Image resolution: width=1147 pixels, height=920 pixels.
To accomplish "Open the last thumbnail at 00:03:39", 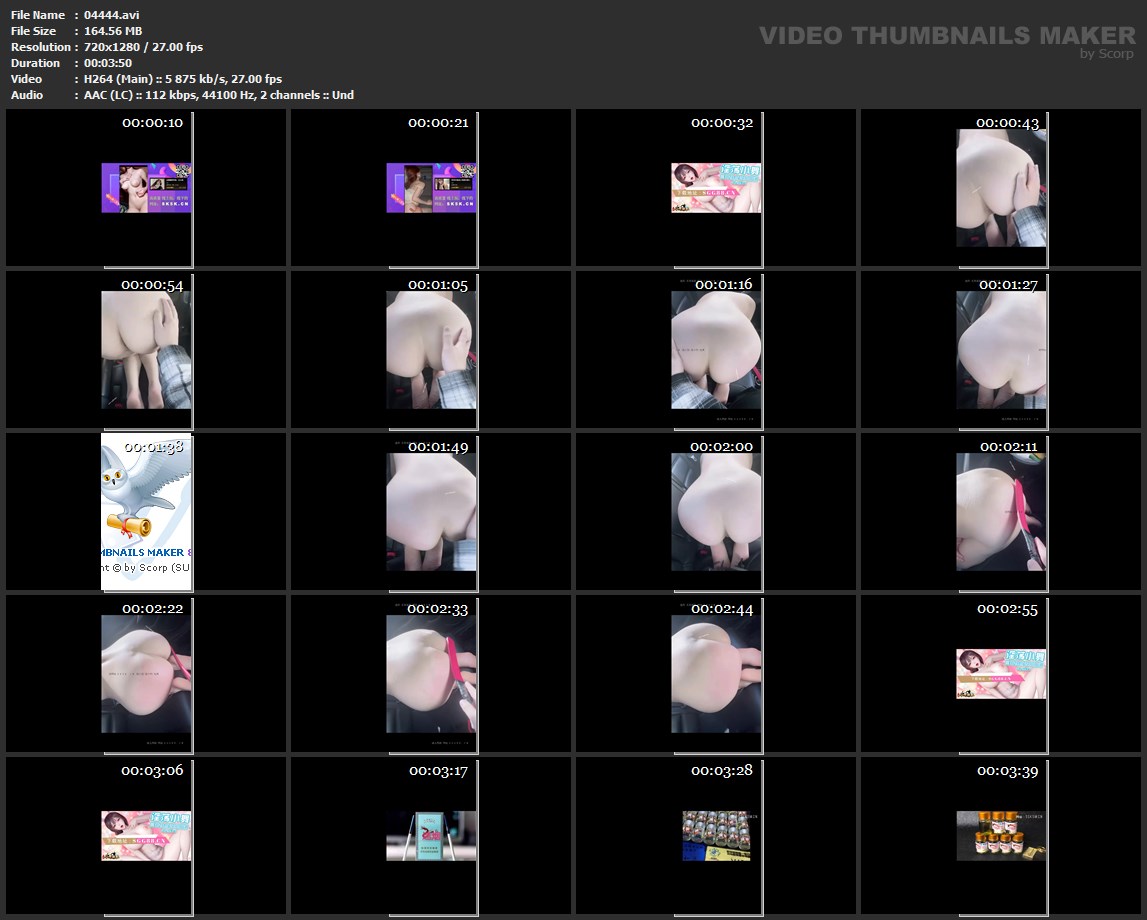I will (1001, 836).
